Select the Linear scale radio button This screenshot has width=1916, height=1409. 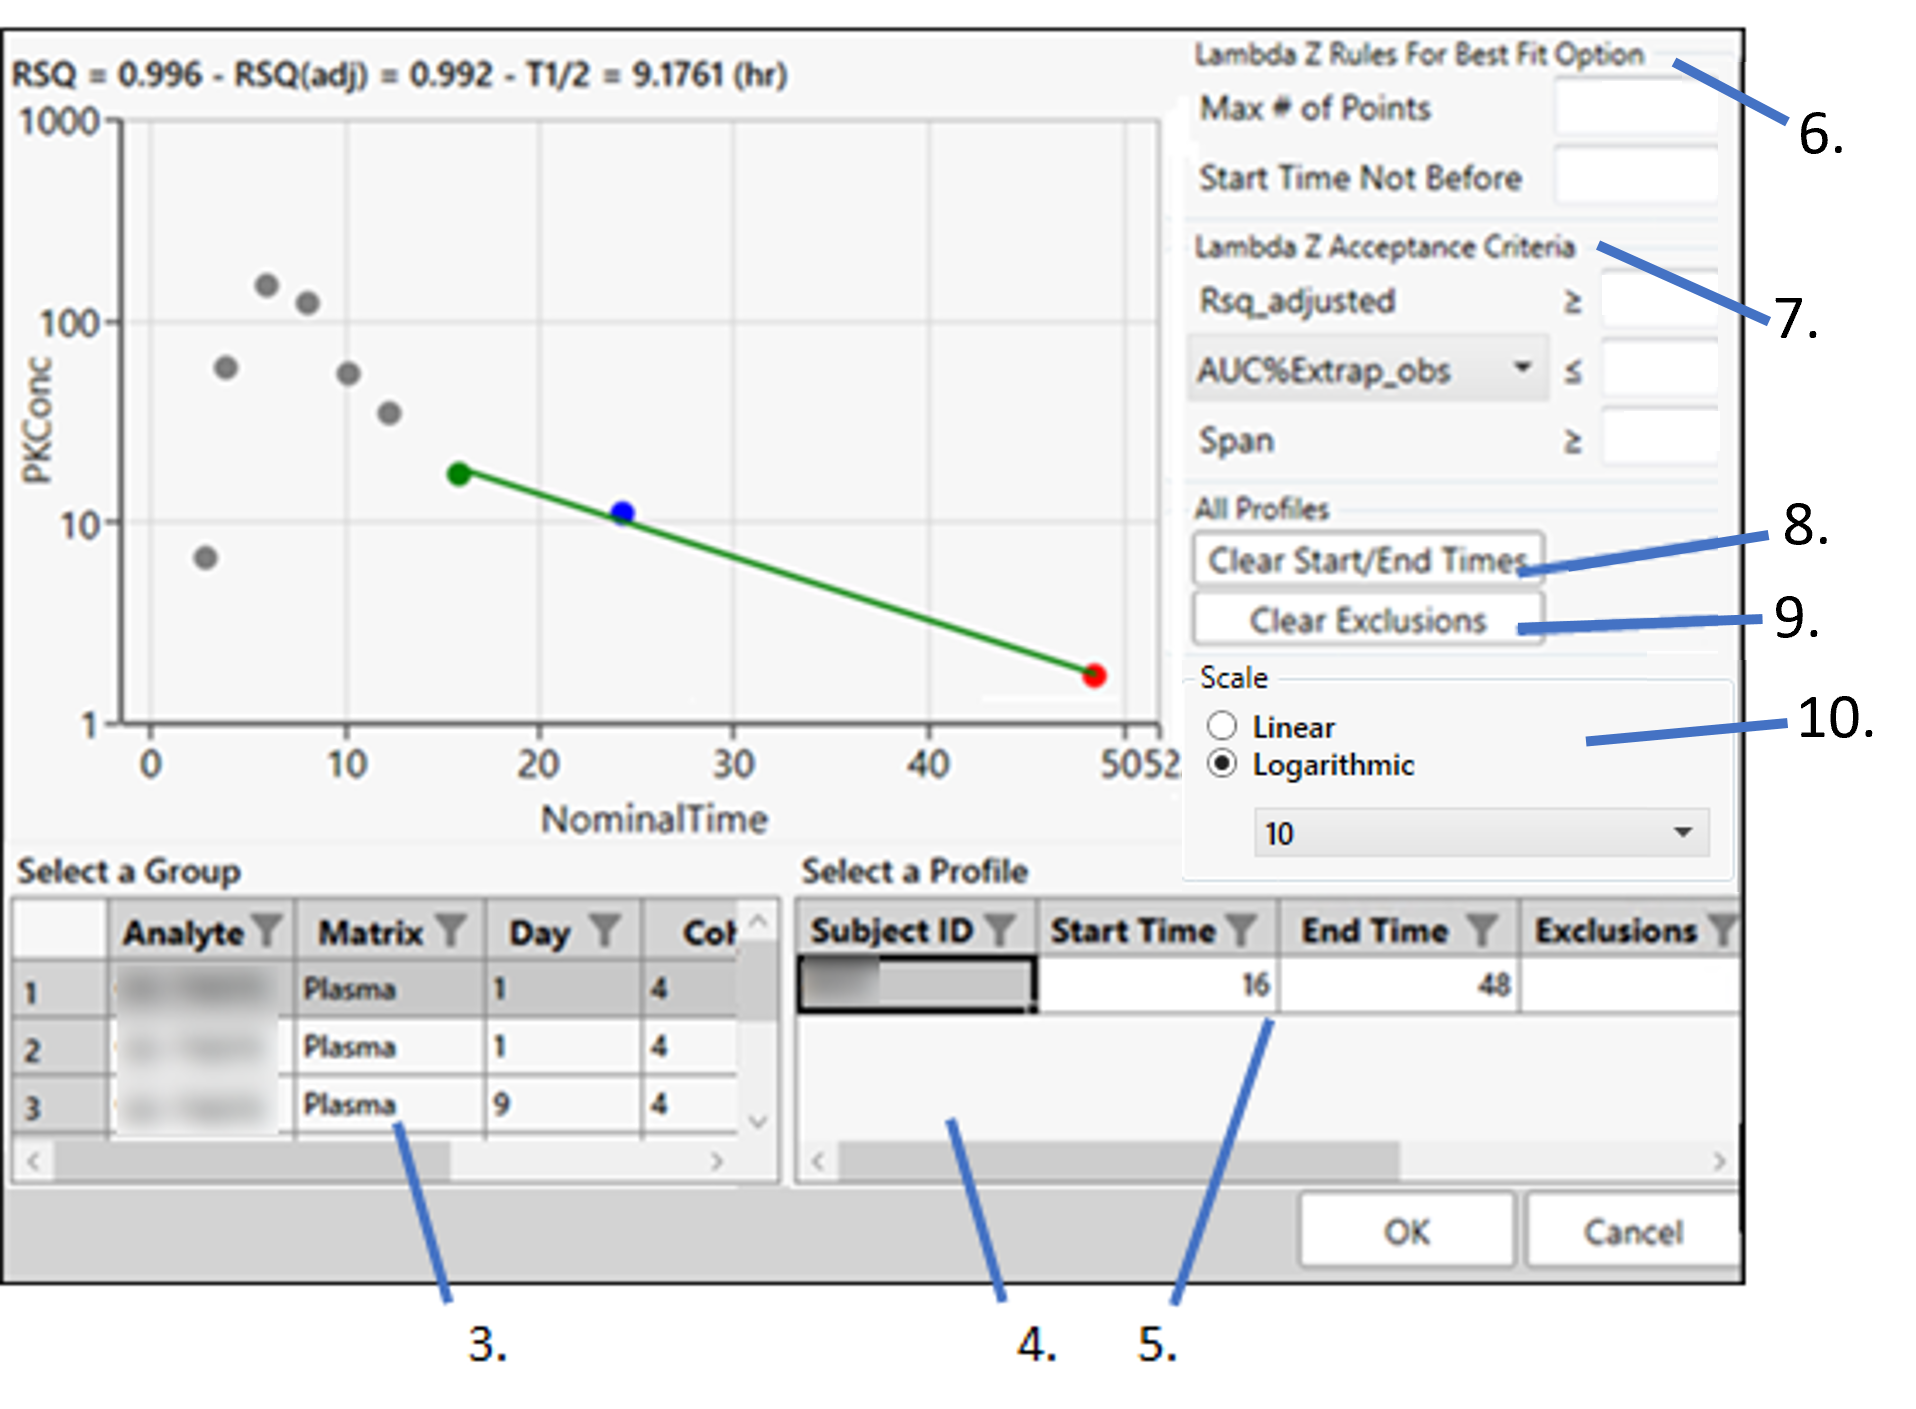click(x=1222, y=726)
